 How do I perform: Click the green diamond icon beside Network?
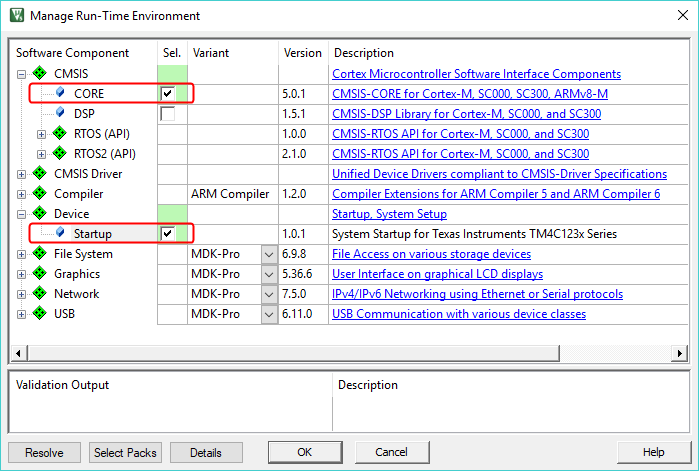tap(39, 294)
